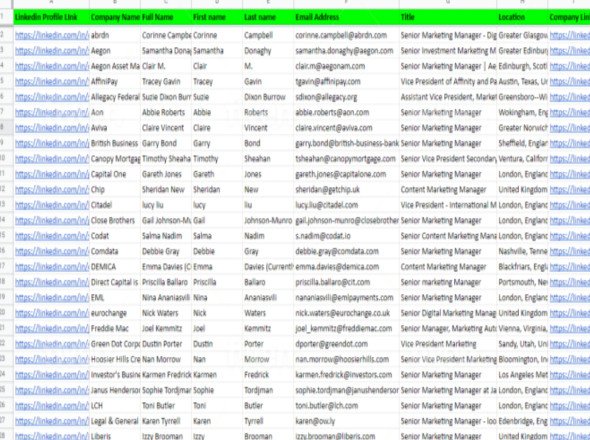Click the email priscilla.ballaro@cit.com

tap(333, 282)
